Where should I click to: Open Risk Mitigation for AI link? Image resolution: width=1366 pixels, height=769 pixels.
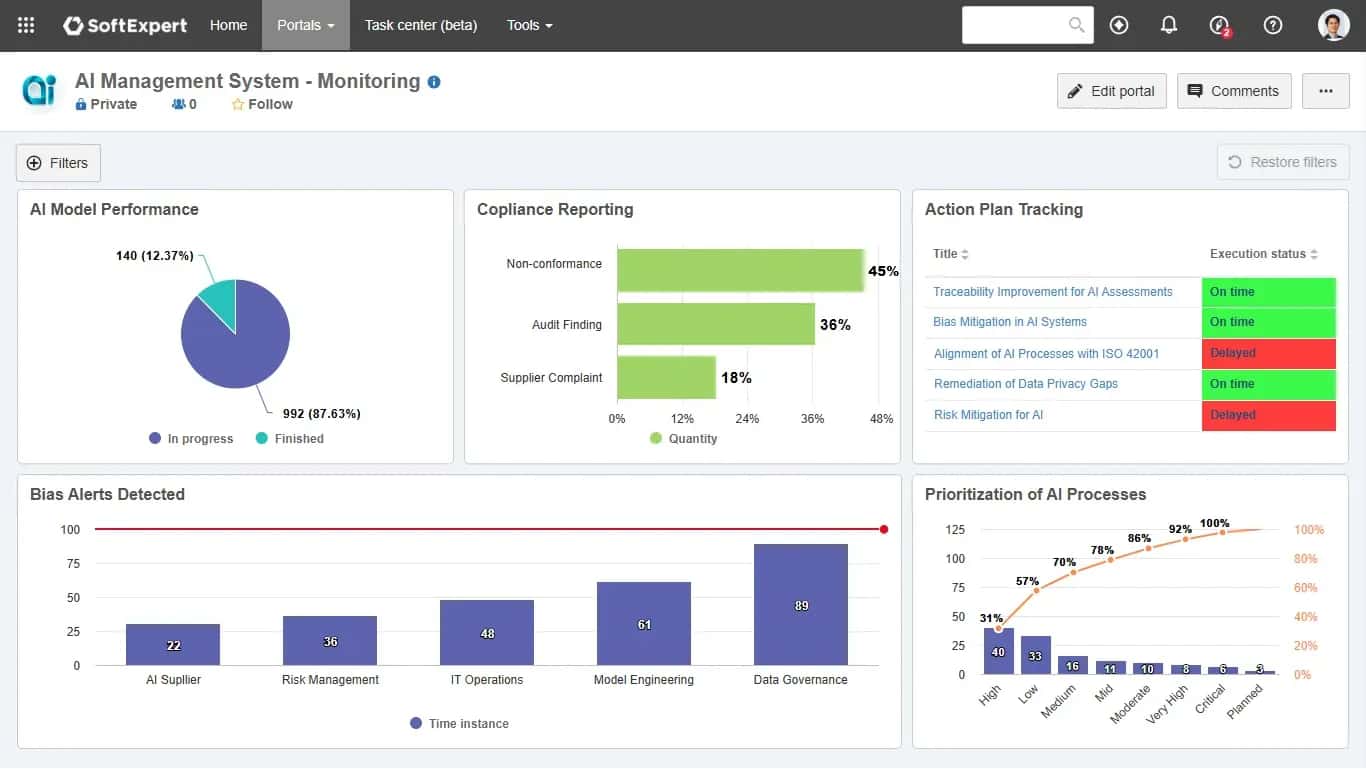[x=988, y=415]
